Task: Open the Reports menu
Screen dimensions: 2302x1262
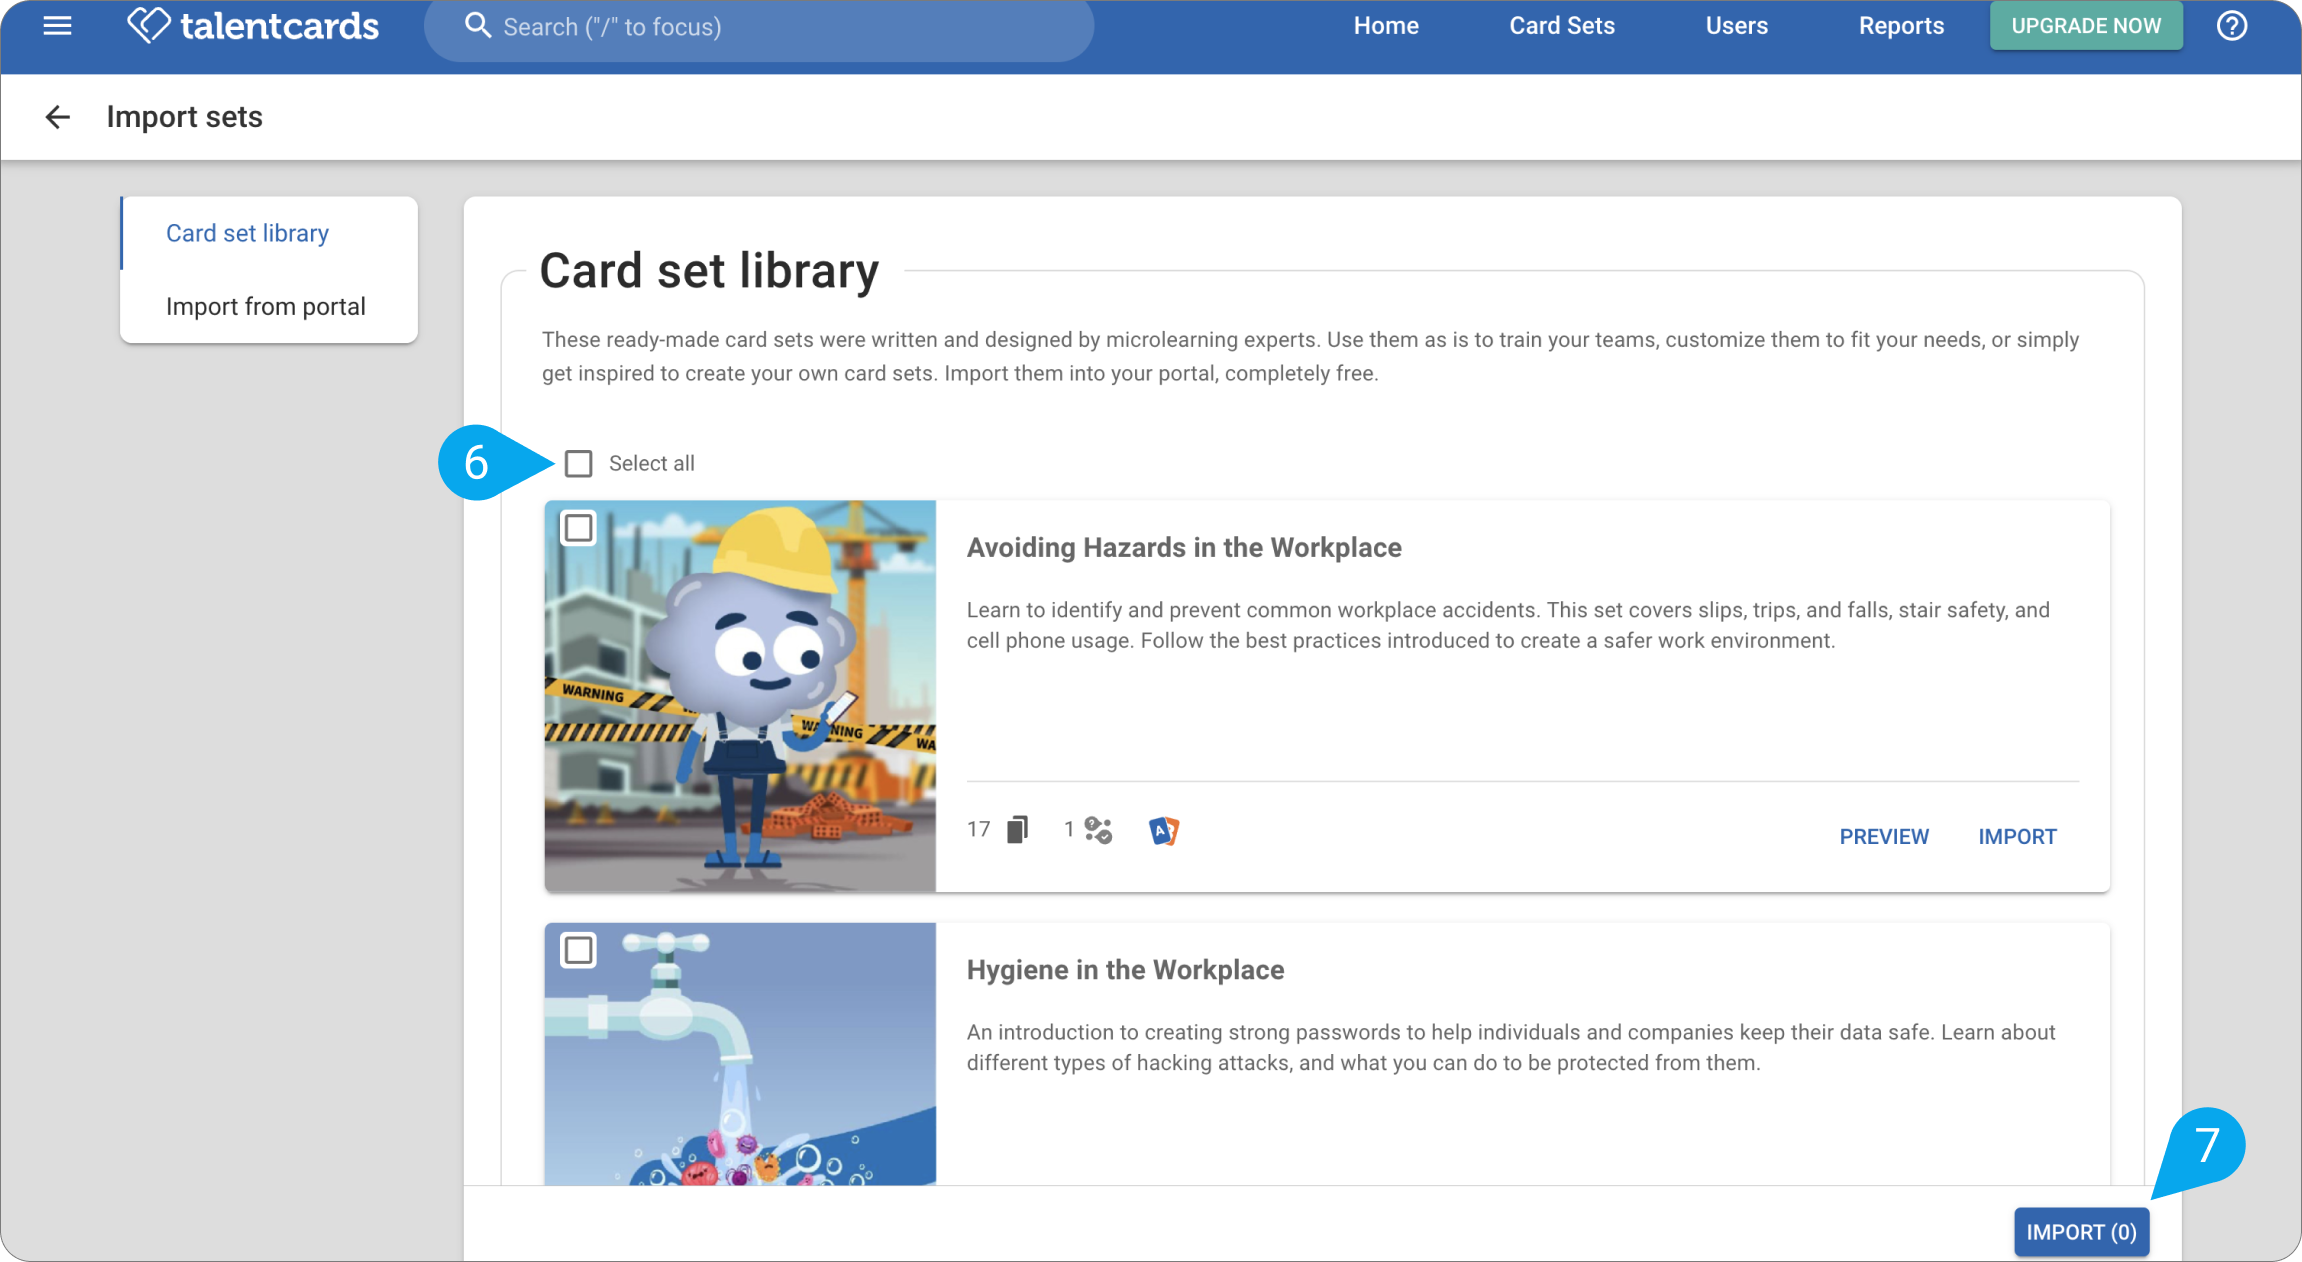Action: point(1901,26)
